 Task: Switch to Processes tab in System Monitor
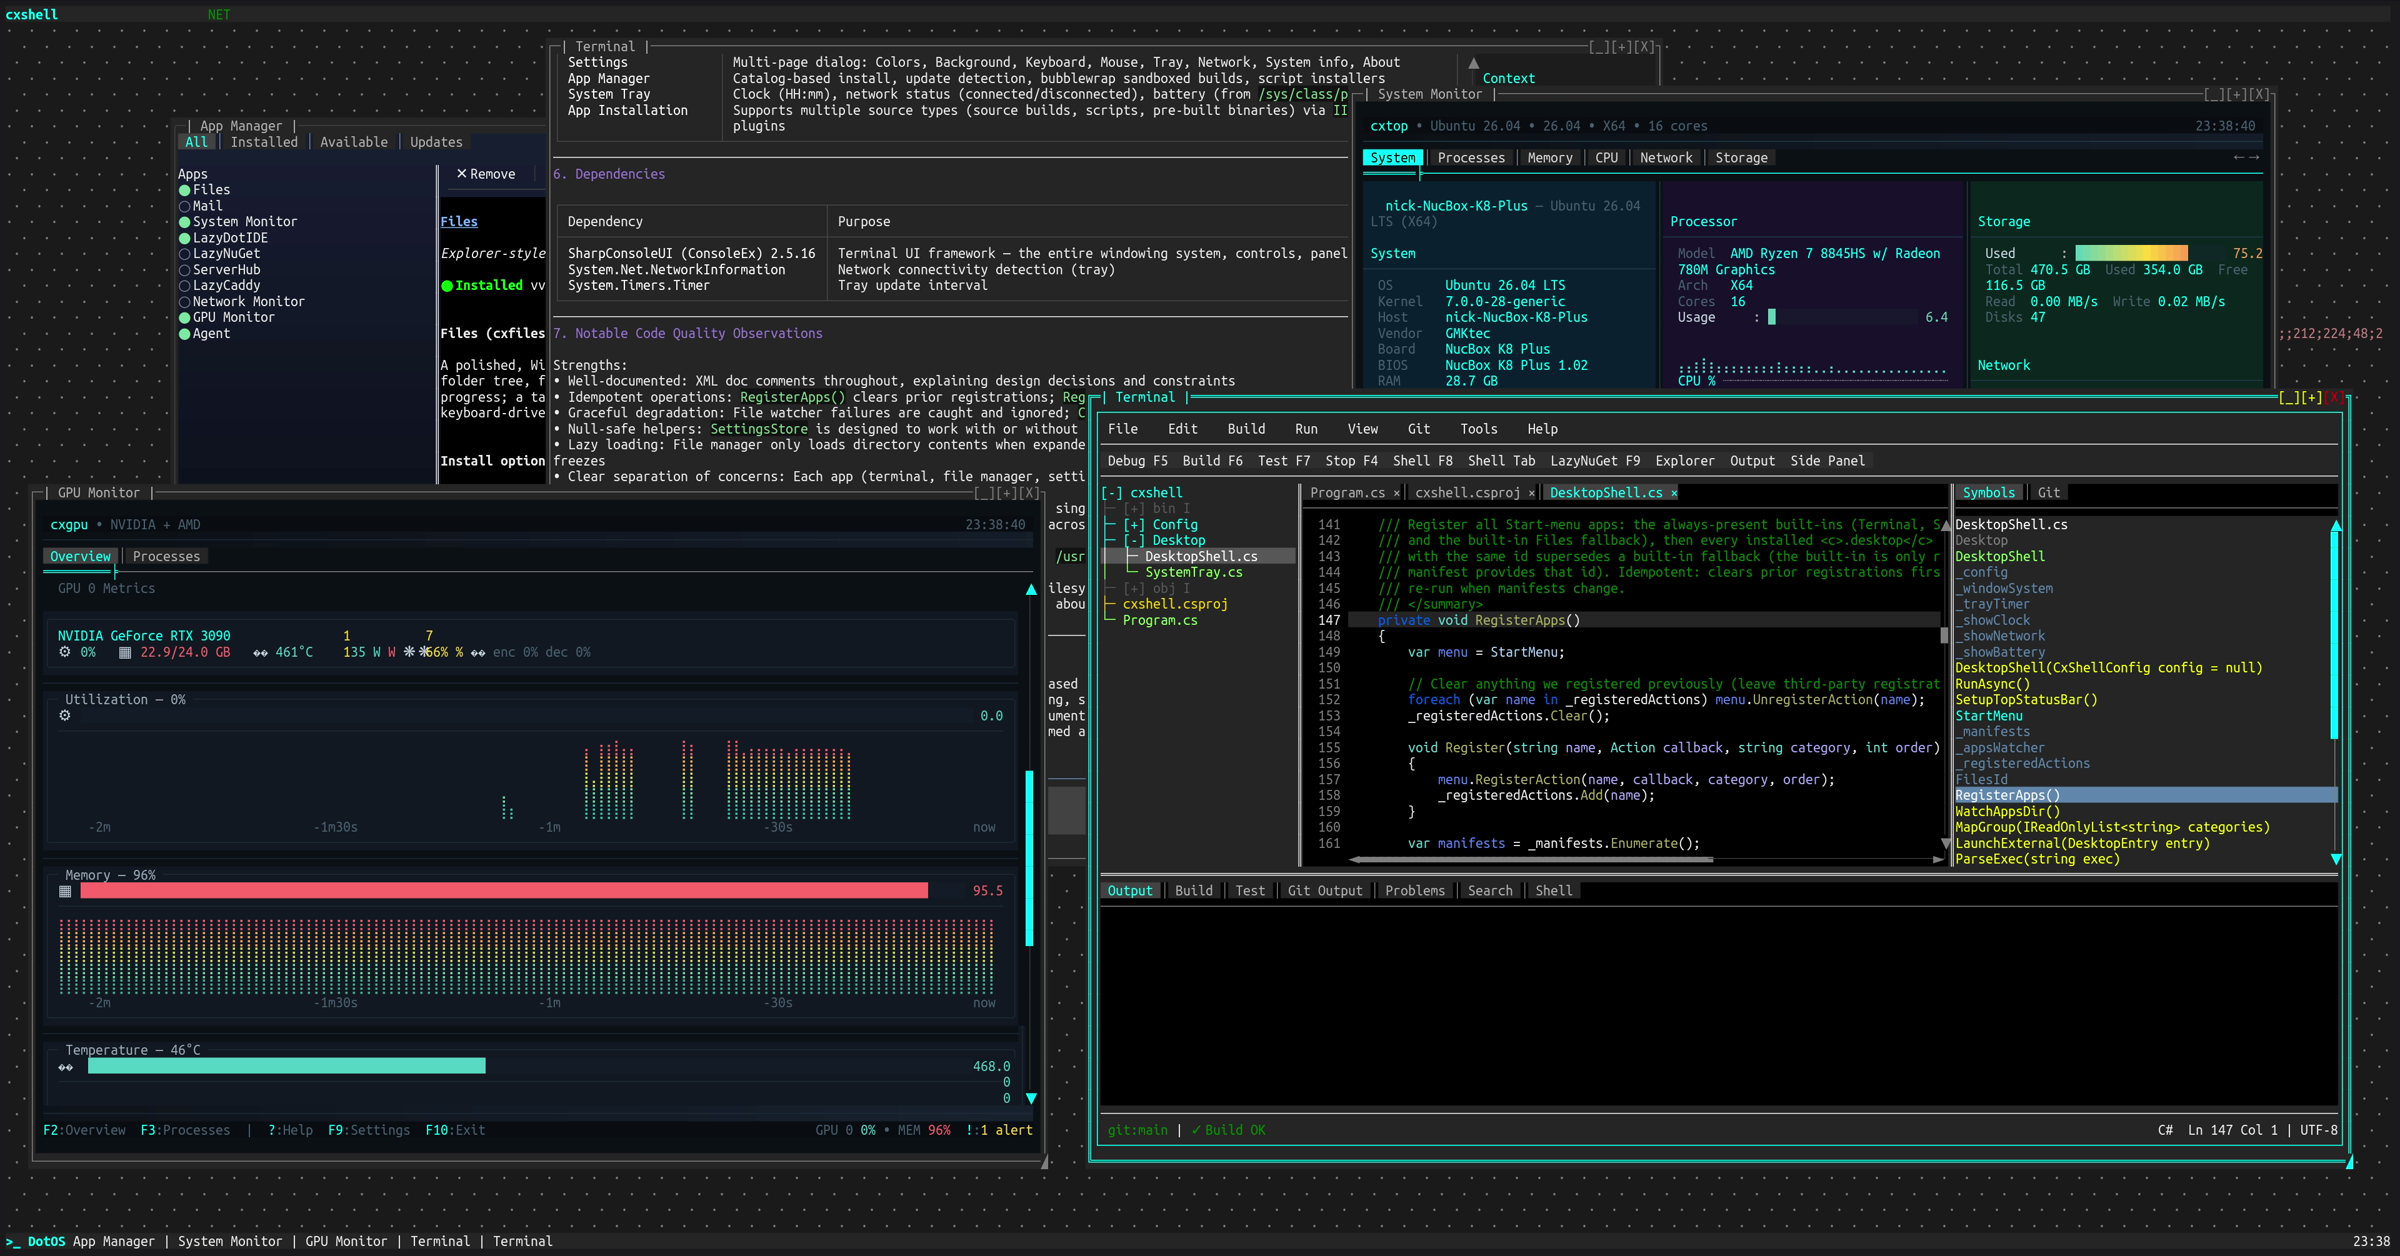point(1471,158)
